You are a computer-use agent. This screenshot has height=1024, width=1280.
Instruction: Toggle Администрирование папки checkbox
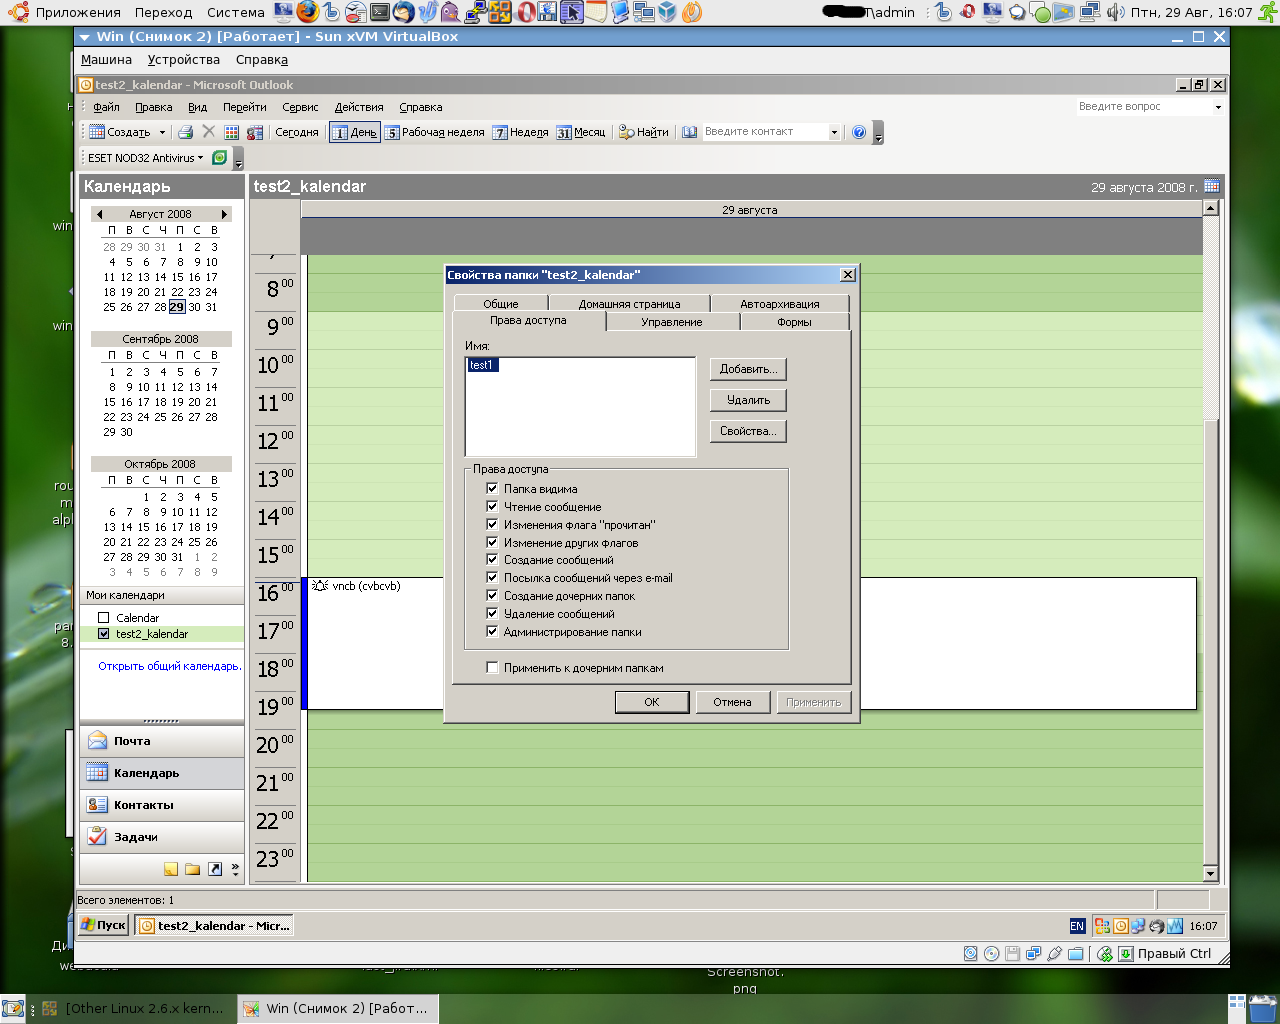point(492,631)
